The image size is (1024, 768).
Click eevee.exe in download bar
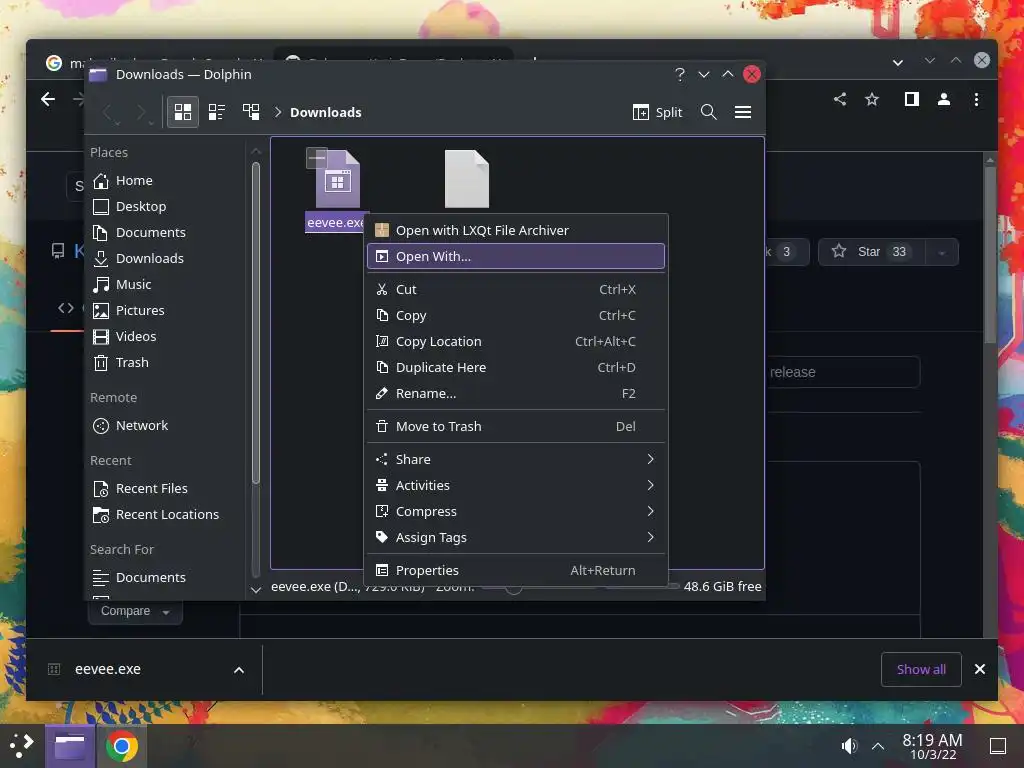[108, 669]
